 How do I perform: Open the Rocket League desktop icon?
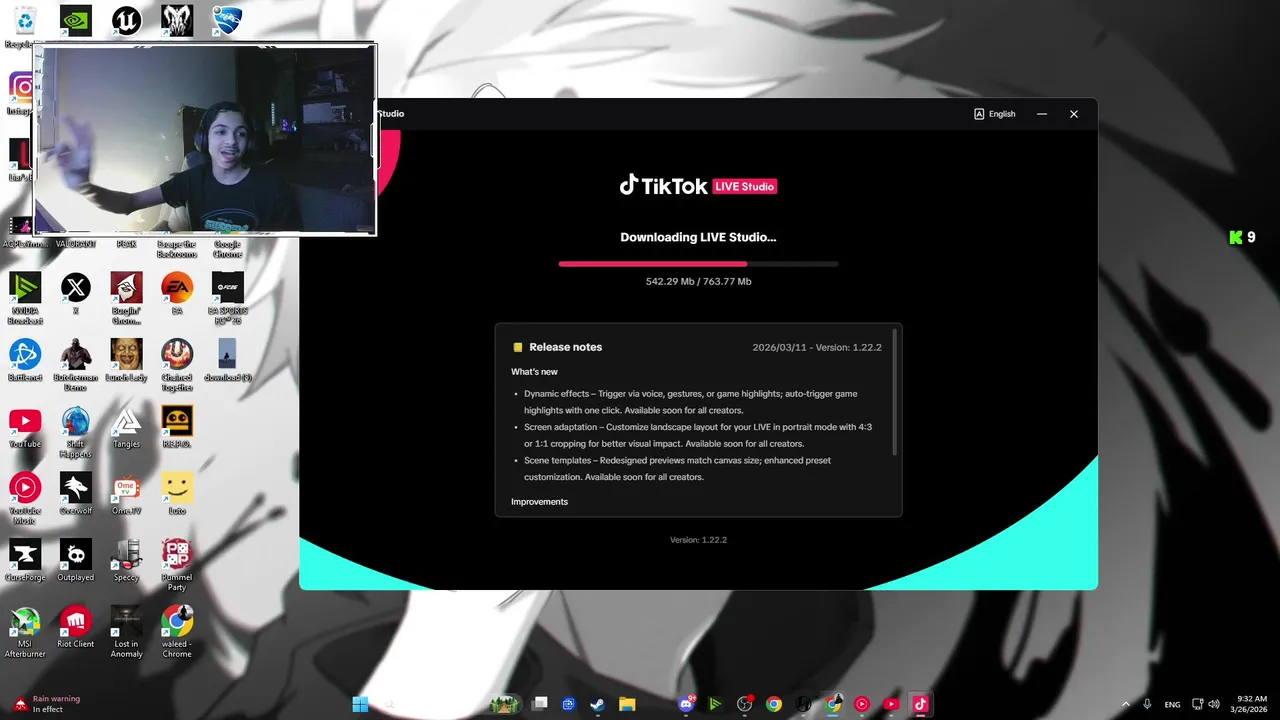227,21
